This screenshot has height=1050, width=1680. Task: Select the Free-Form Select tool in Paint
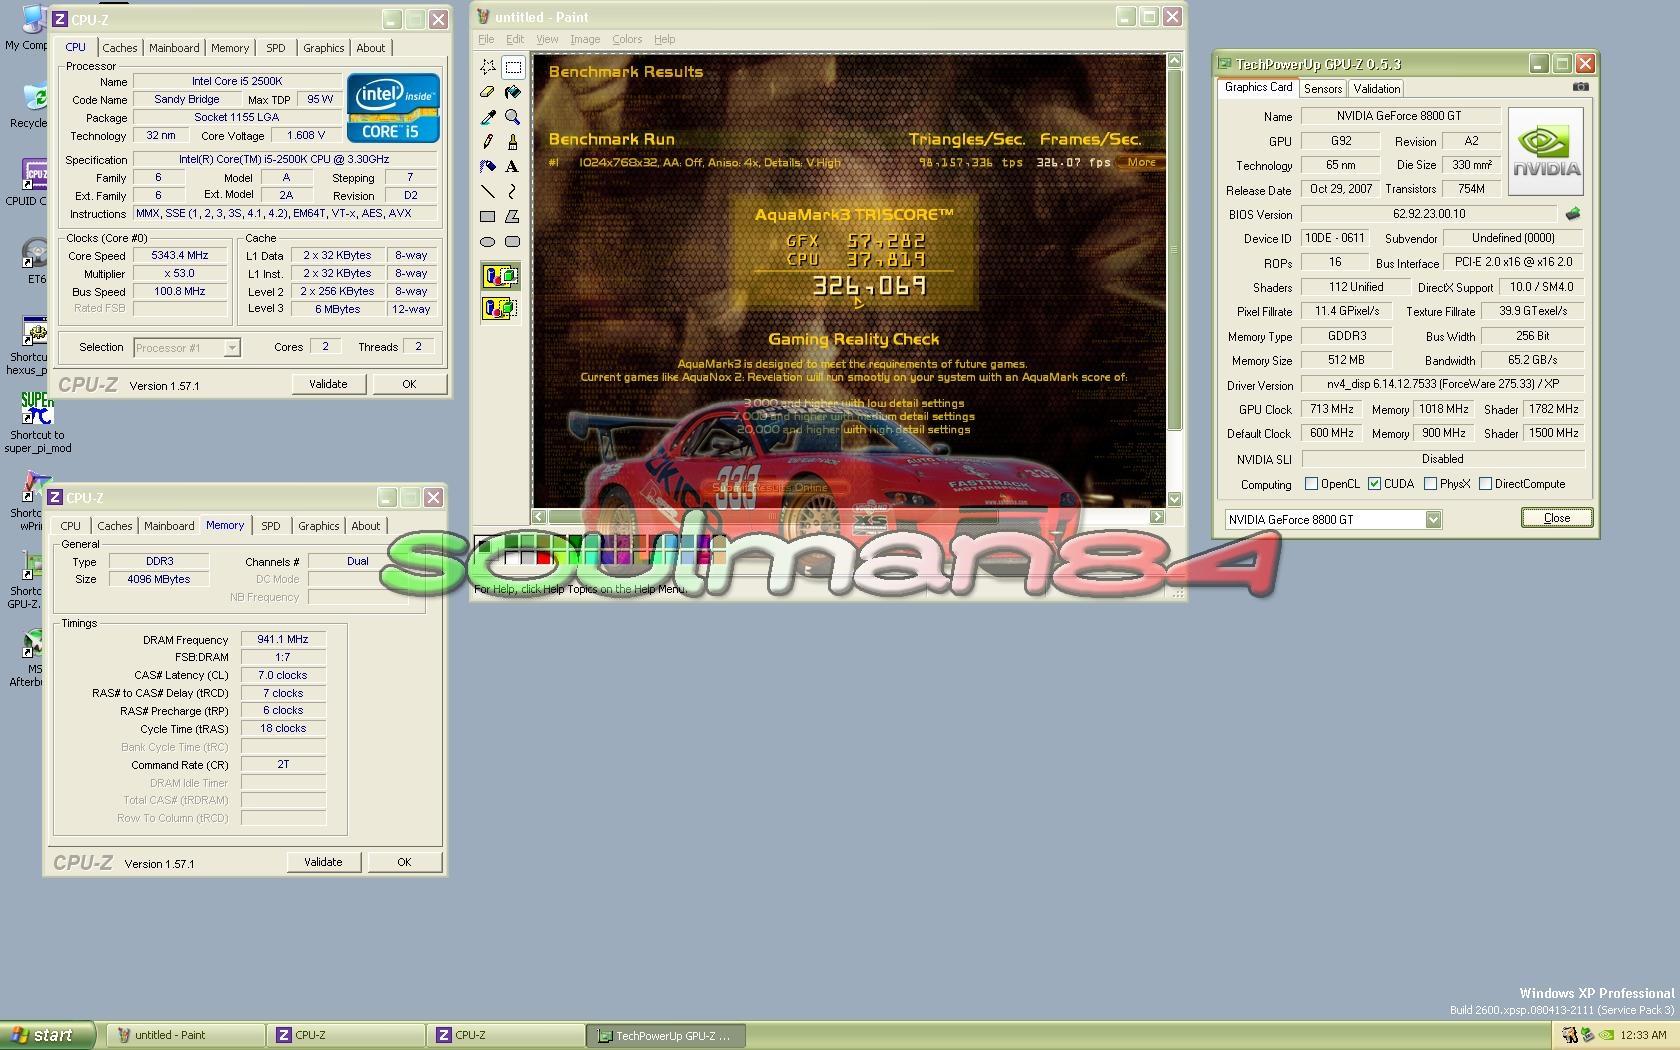(x=488, y=67)
